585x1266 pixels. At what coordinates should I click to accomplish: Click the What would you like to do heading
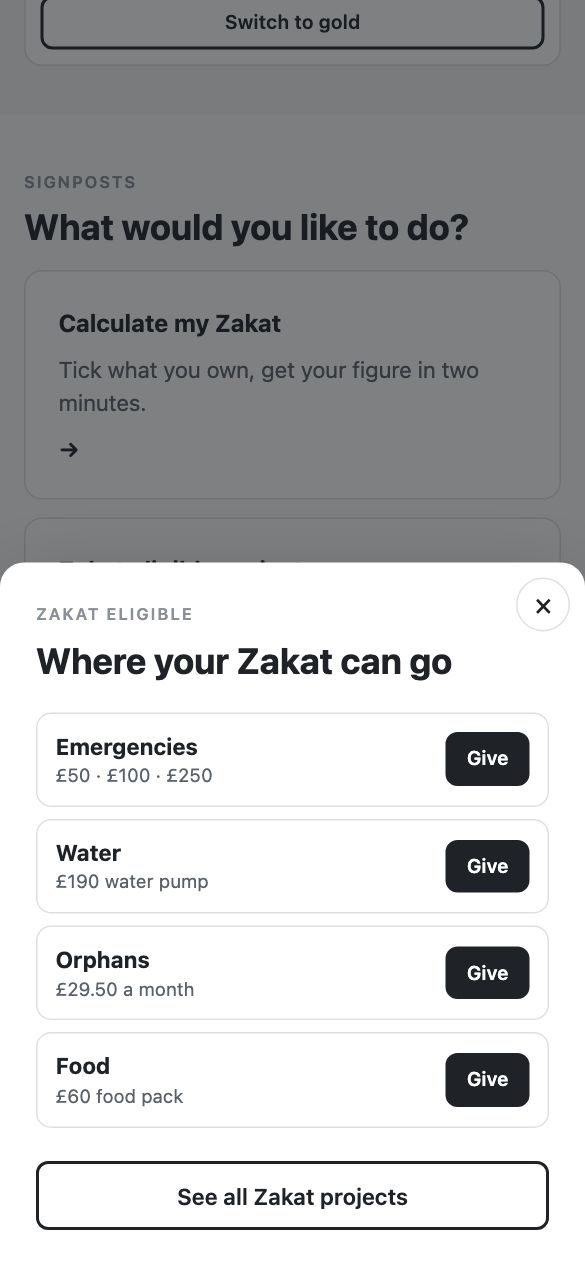246,228
